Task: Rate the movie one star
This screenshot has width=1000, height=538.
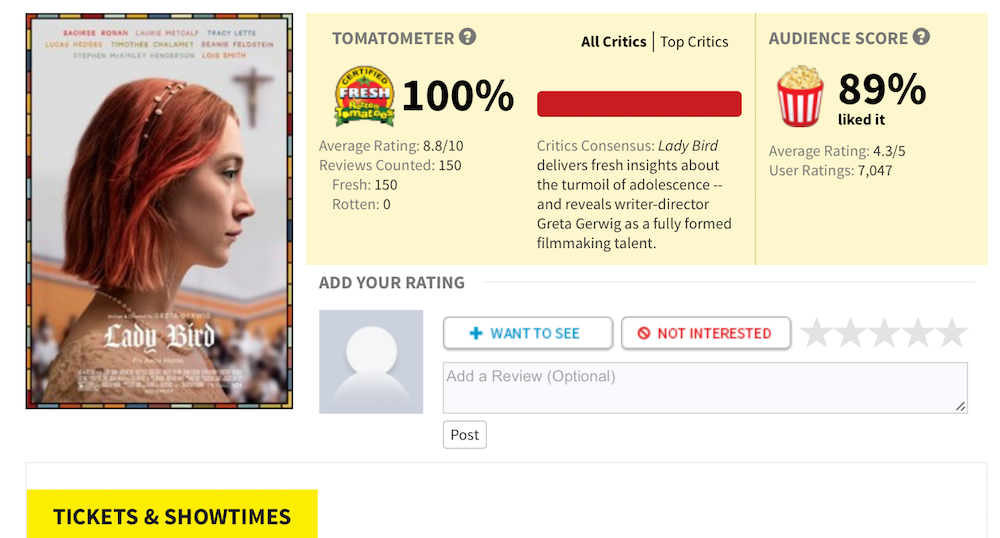Action: tap(817, 333)
